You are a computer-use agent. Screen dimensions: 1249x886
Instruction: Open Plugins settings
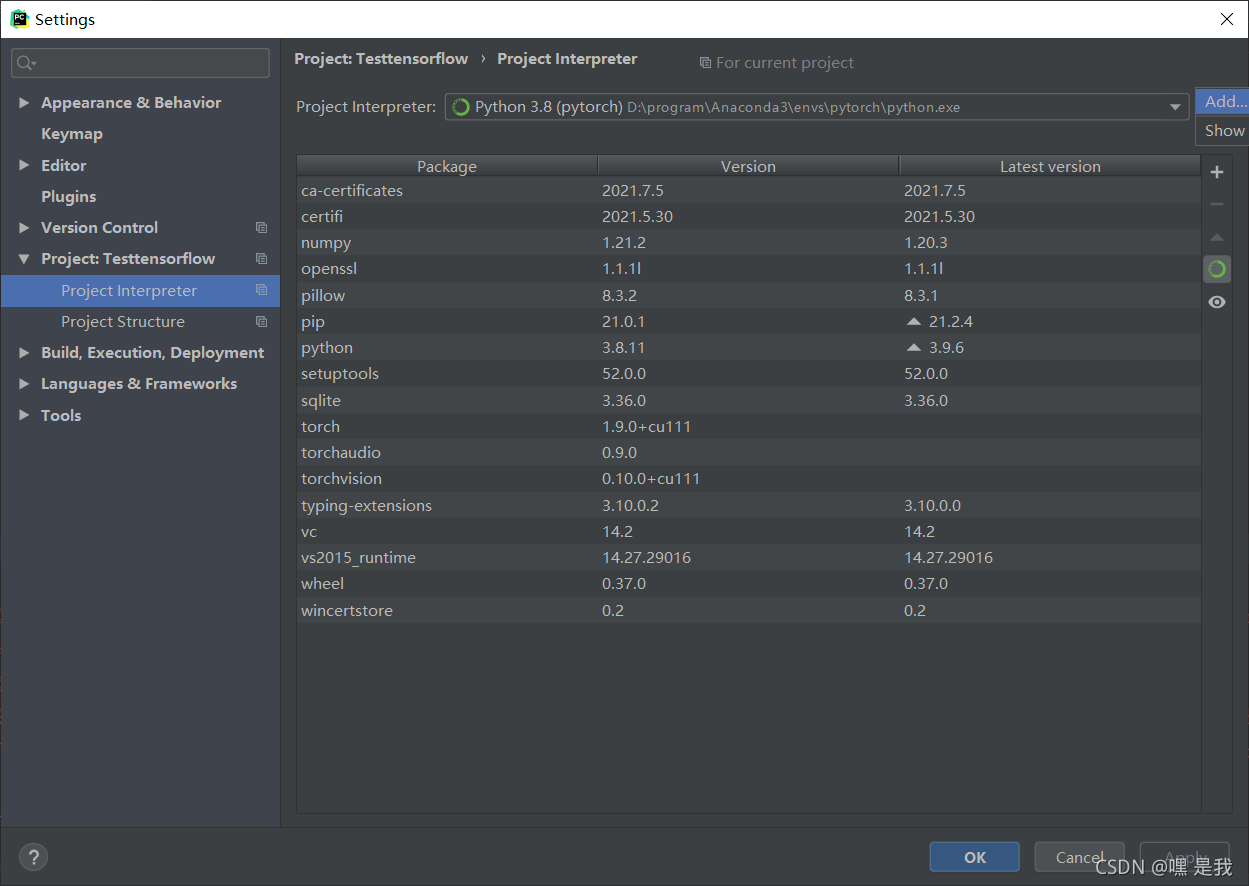(x=69, y=196)
